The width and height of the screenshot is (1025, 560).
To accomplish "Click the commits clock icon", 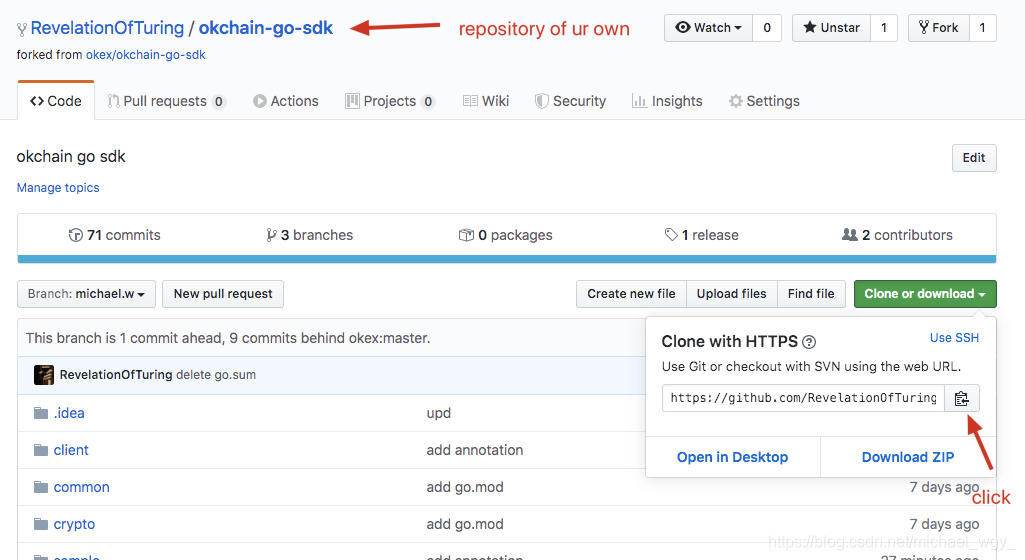I will tap(75, 235).
